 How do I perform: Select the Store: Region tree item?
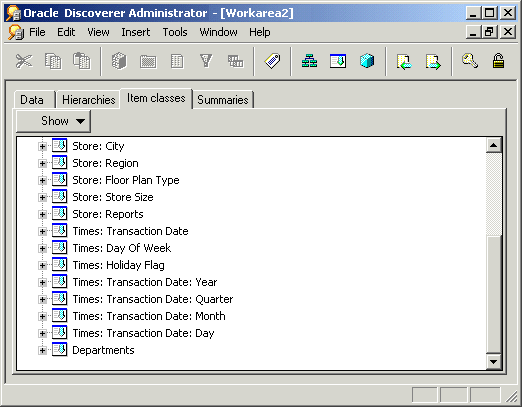click(105, 163)
